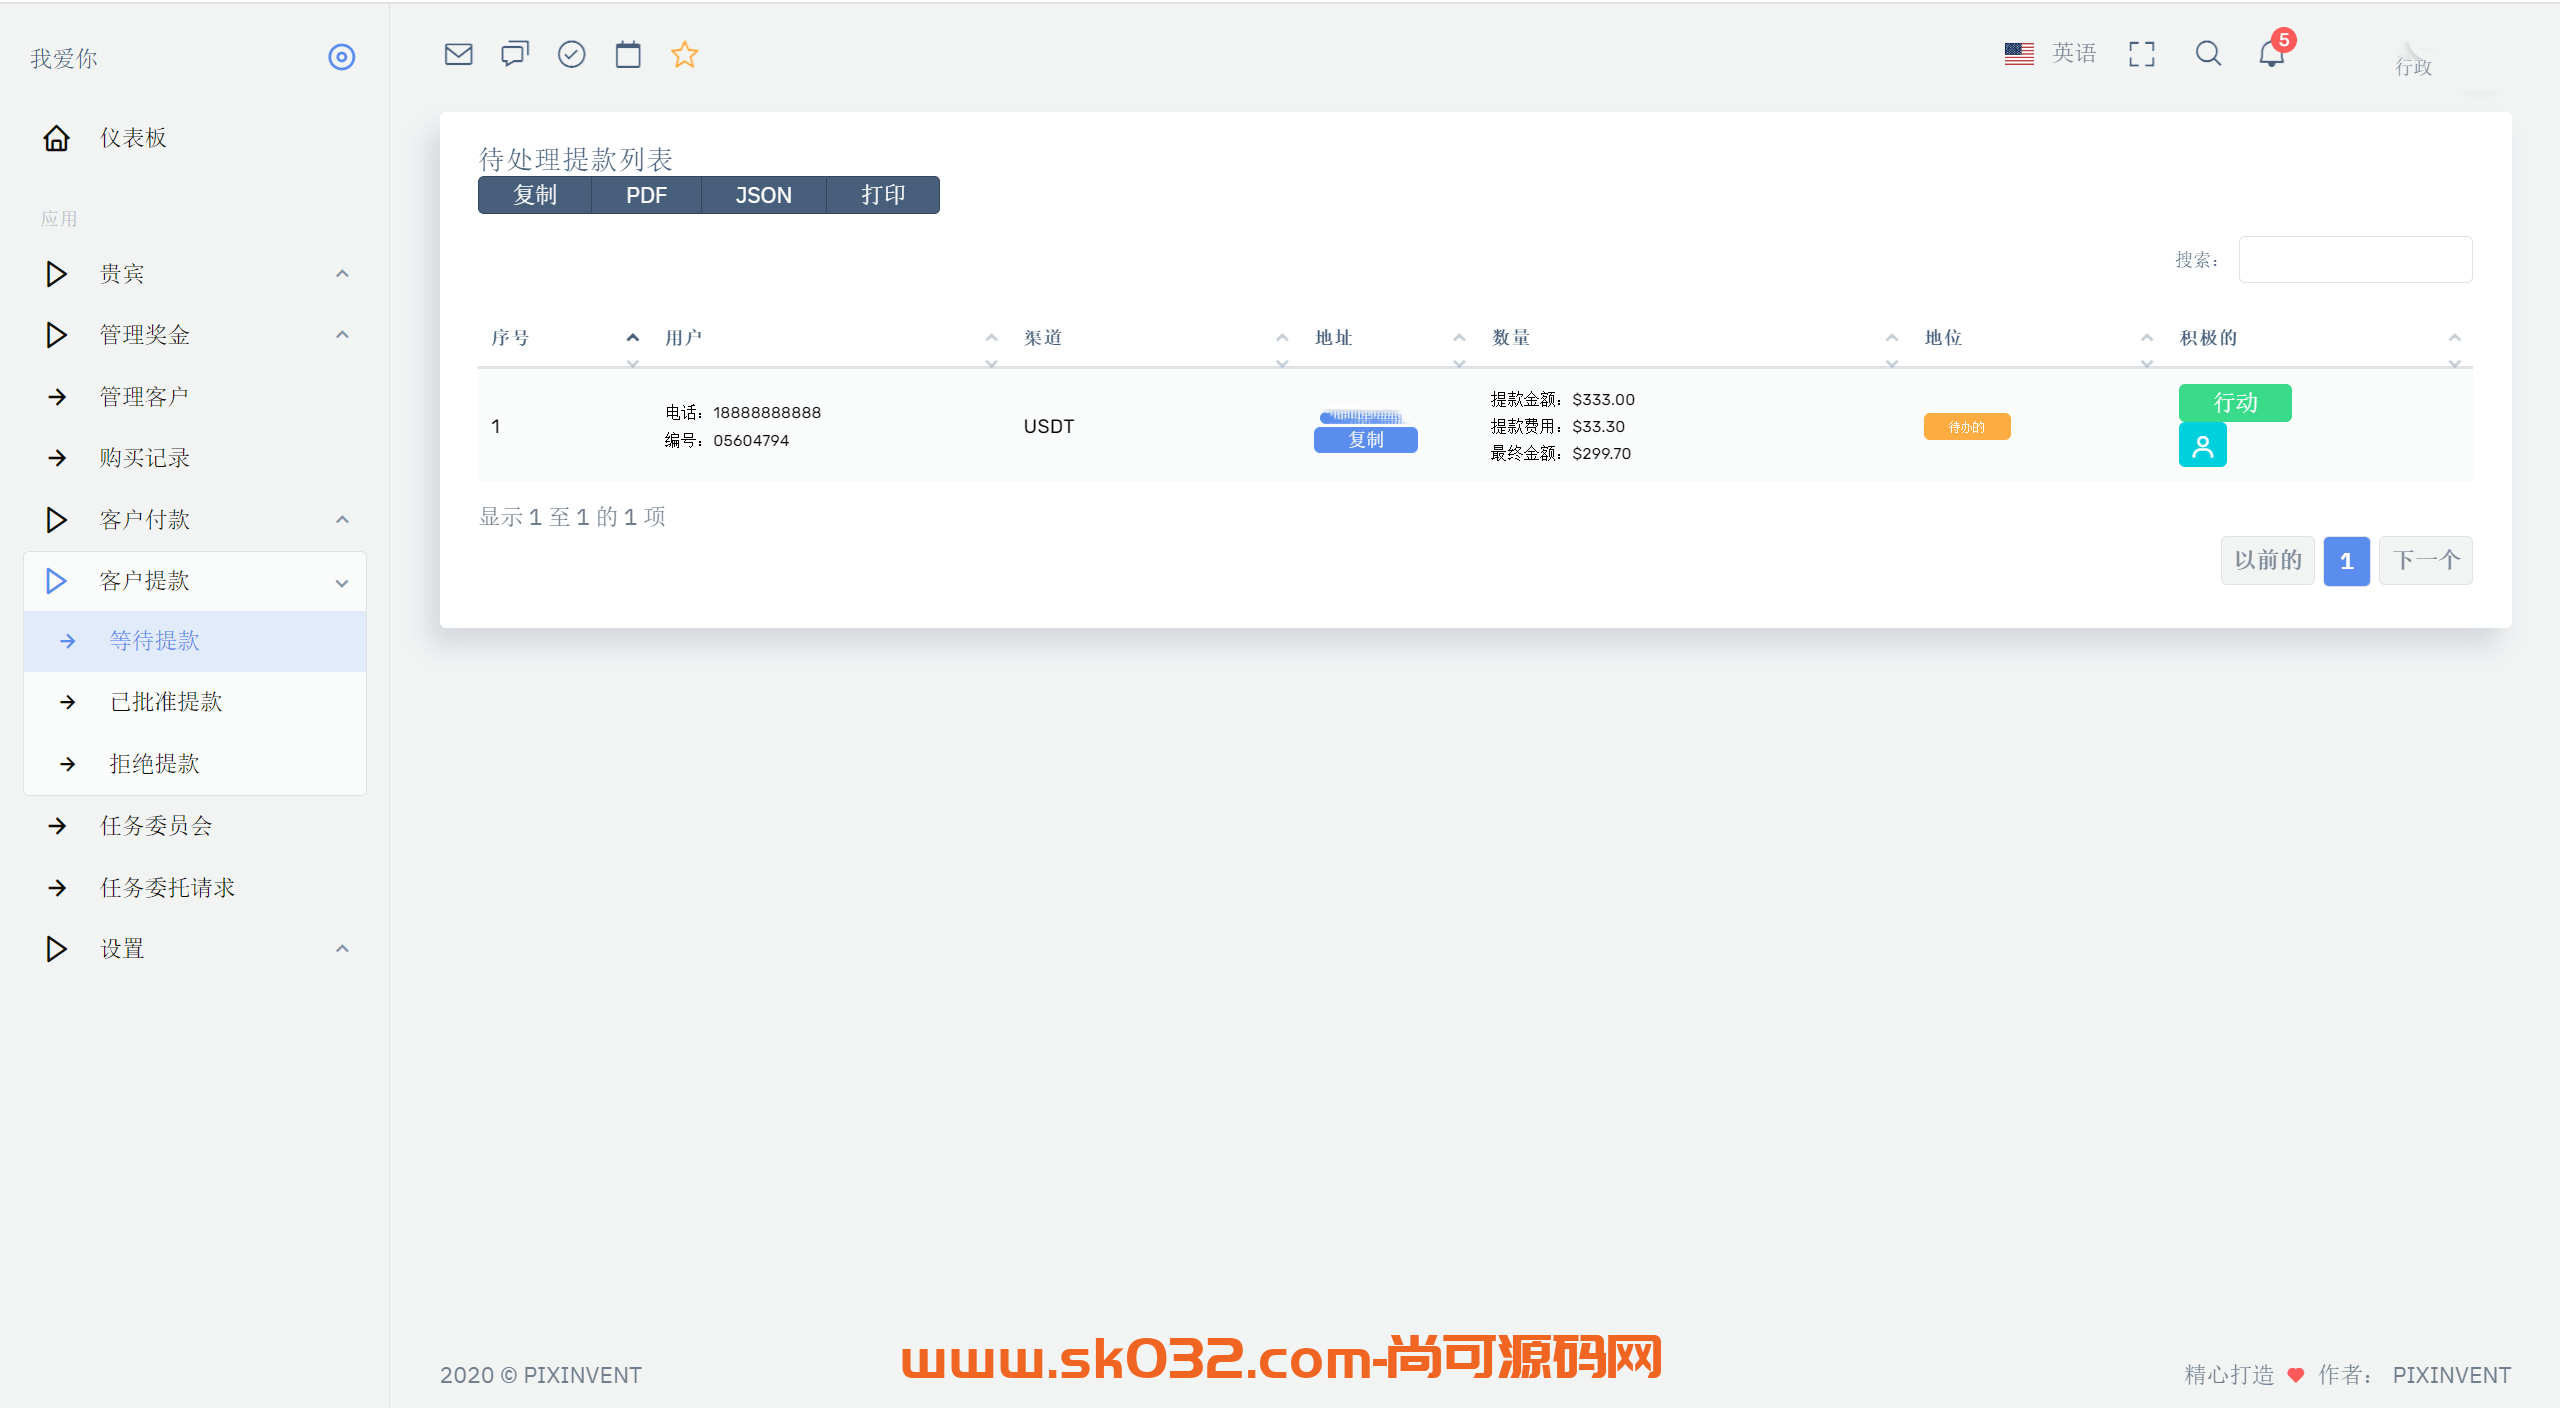Click the arrow icon beside 任务委员会
The height and width of the screenshot is (1408, 2560).
tap(57, 826)
